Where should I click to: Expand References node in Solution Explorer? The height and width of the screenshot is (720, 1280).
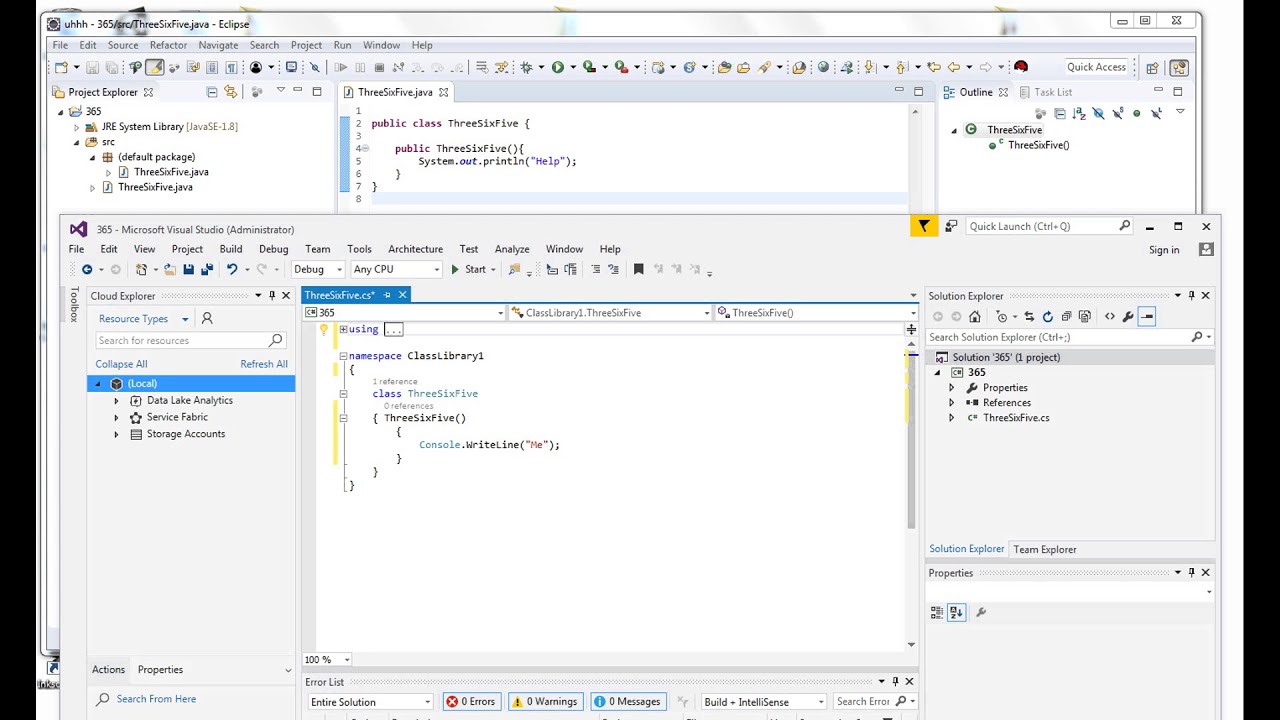951,403
